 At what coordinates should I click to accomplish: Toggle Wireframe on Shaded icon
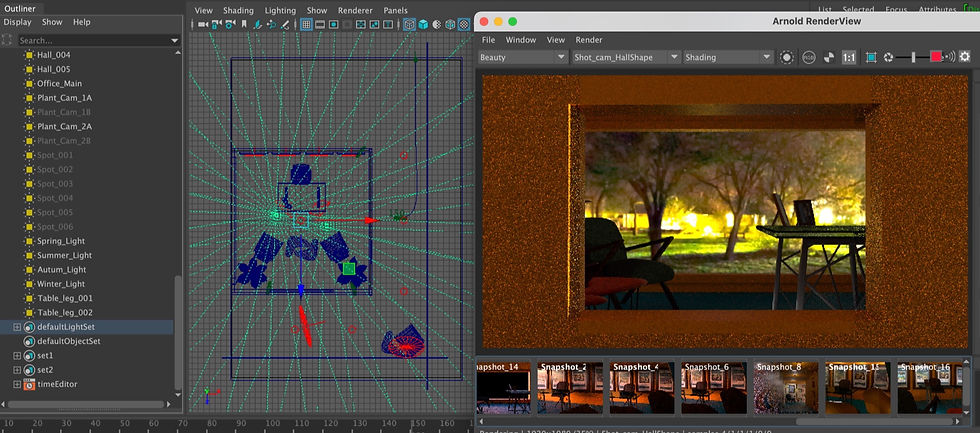[x=450, y=24]
